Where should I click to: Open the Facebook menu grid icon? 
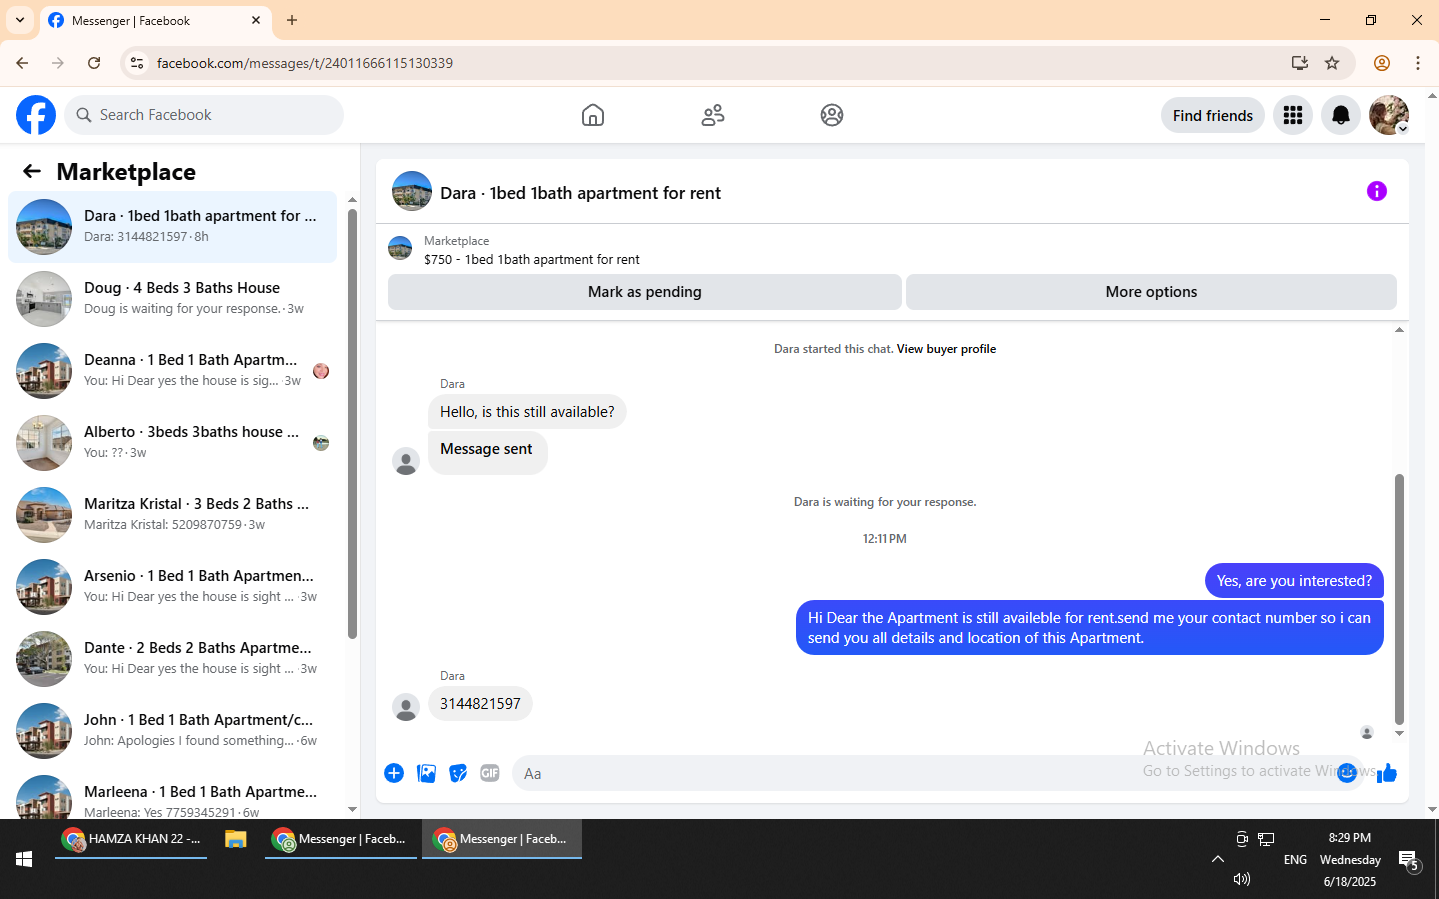coord(1293,115)
